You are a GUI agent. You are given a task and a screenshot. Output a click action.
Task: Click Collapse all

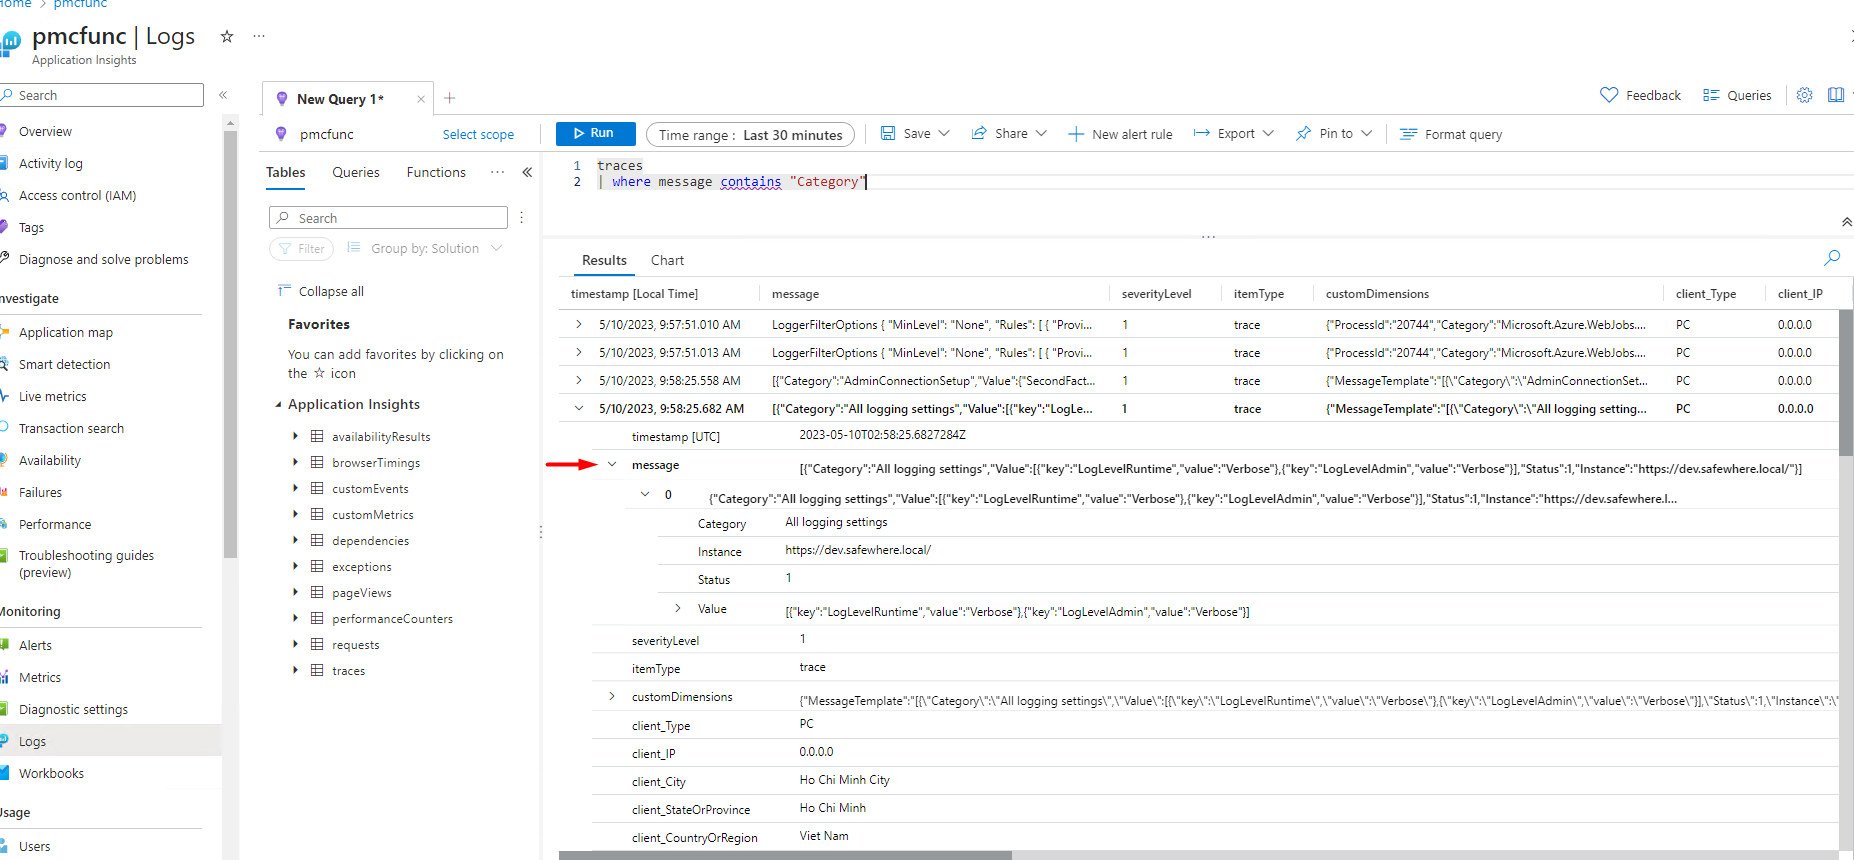click(321, 291)
